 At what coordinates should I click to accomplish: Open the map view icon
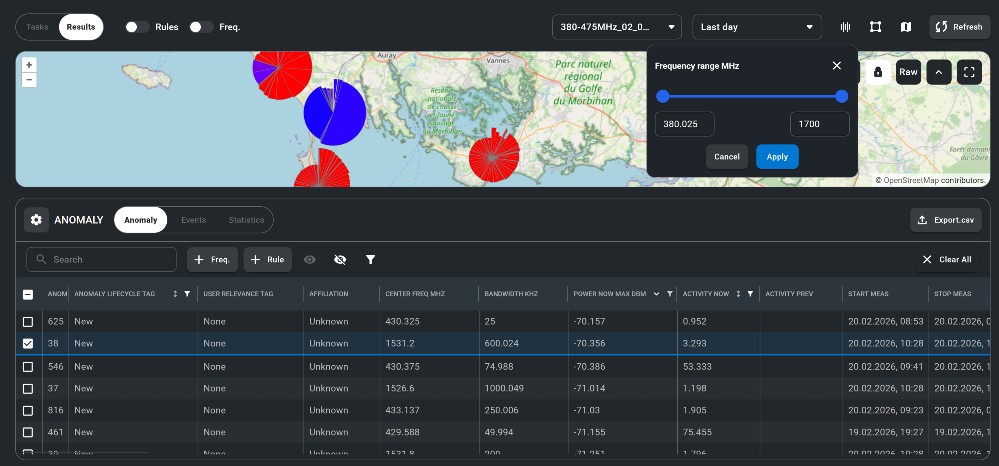[x=906, y=27]
